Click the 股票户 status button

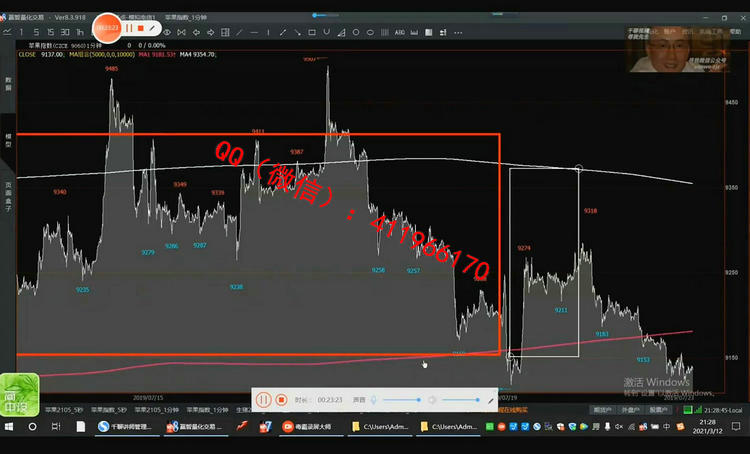(x=658, y=410)
